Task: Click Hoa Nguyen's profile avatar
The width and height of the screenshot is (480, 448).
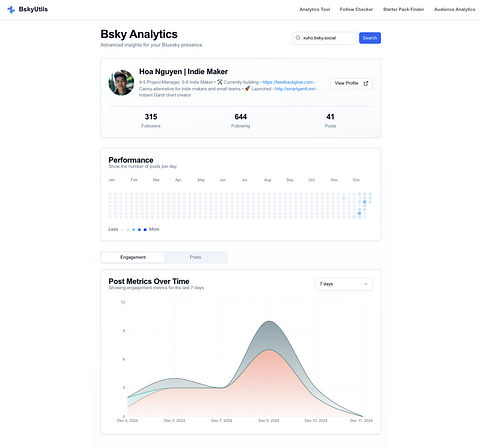Action: pos(121,83)
